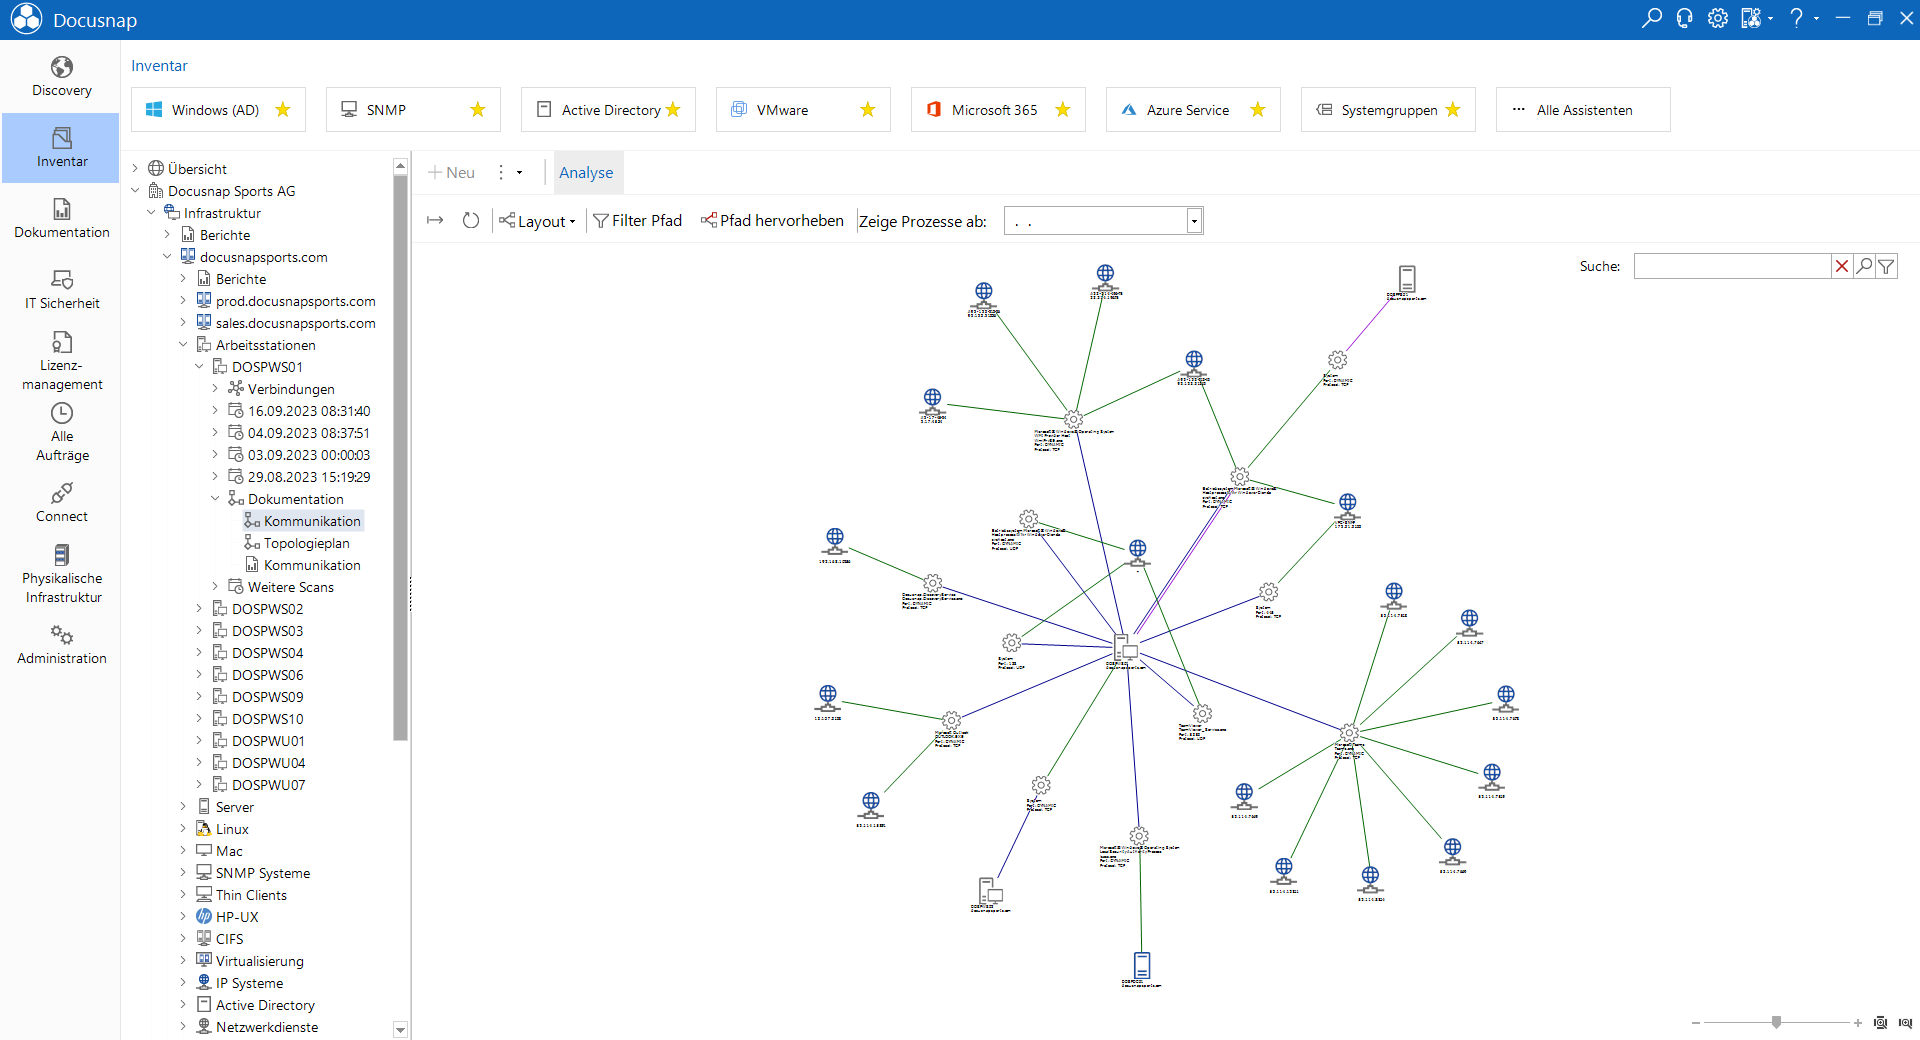Toggle favorite star on SNMP tile

coord(478,110)
